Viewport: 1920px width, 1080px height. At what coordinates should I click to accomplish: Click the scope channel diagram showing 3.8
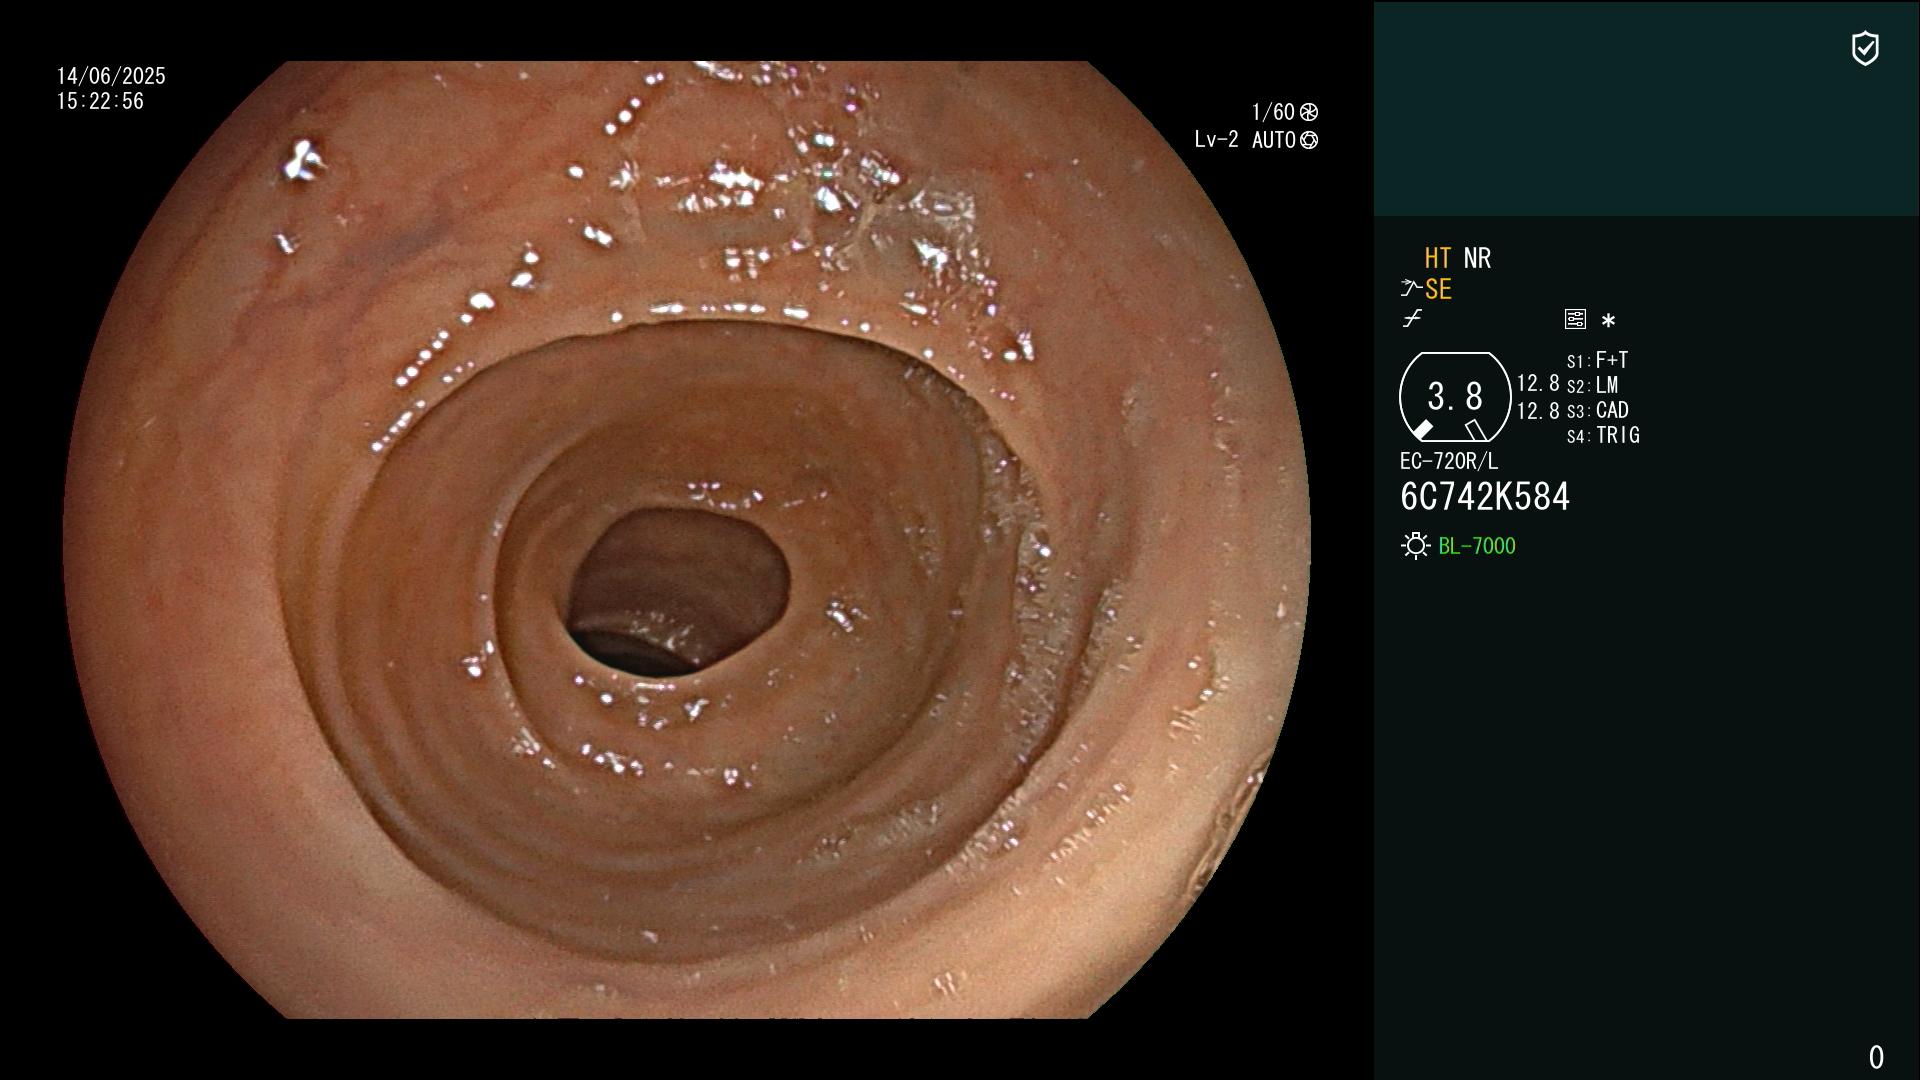click(1455, 397)
